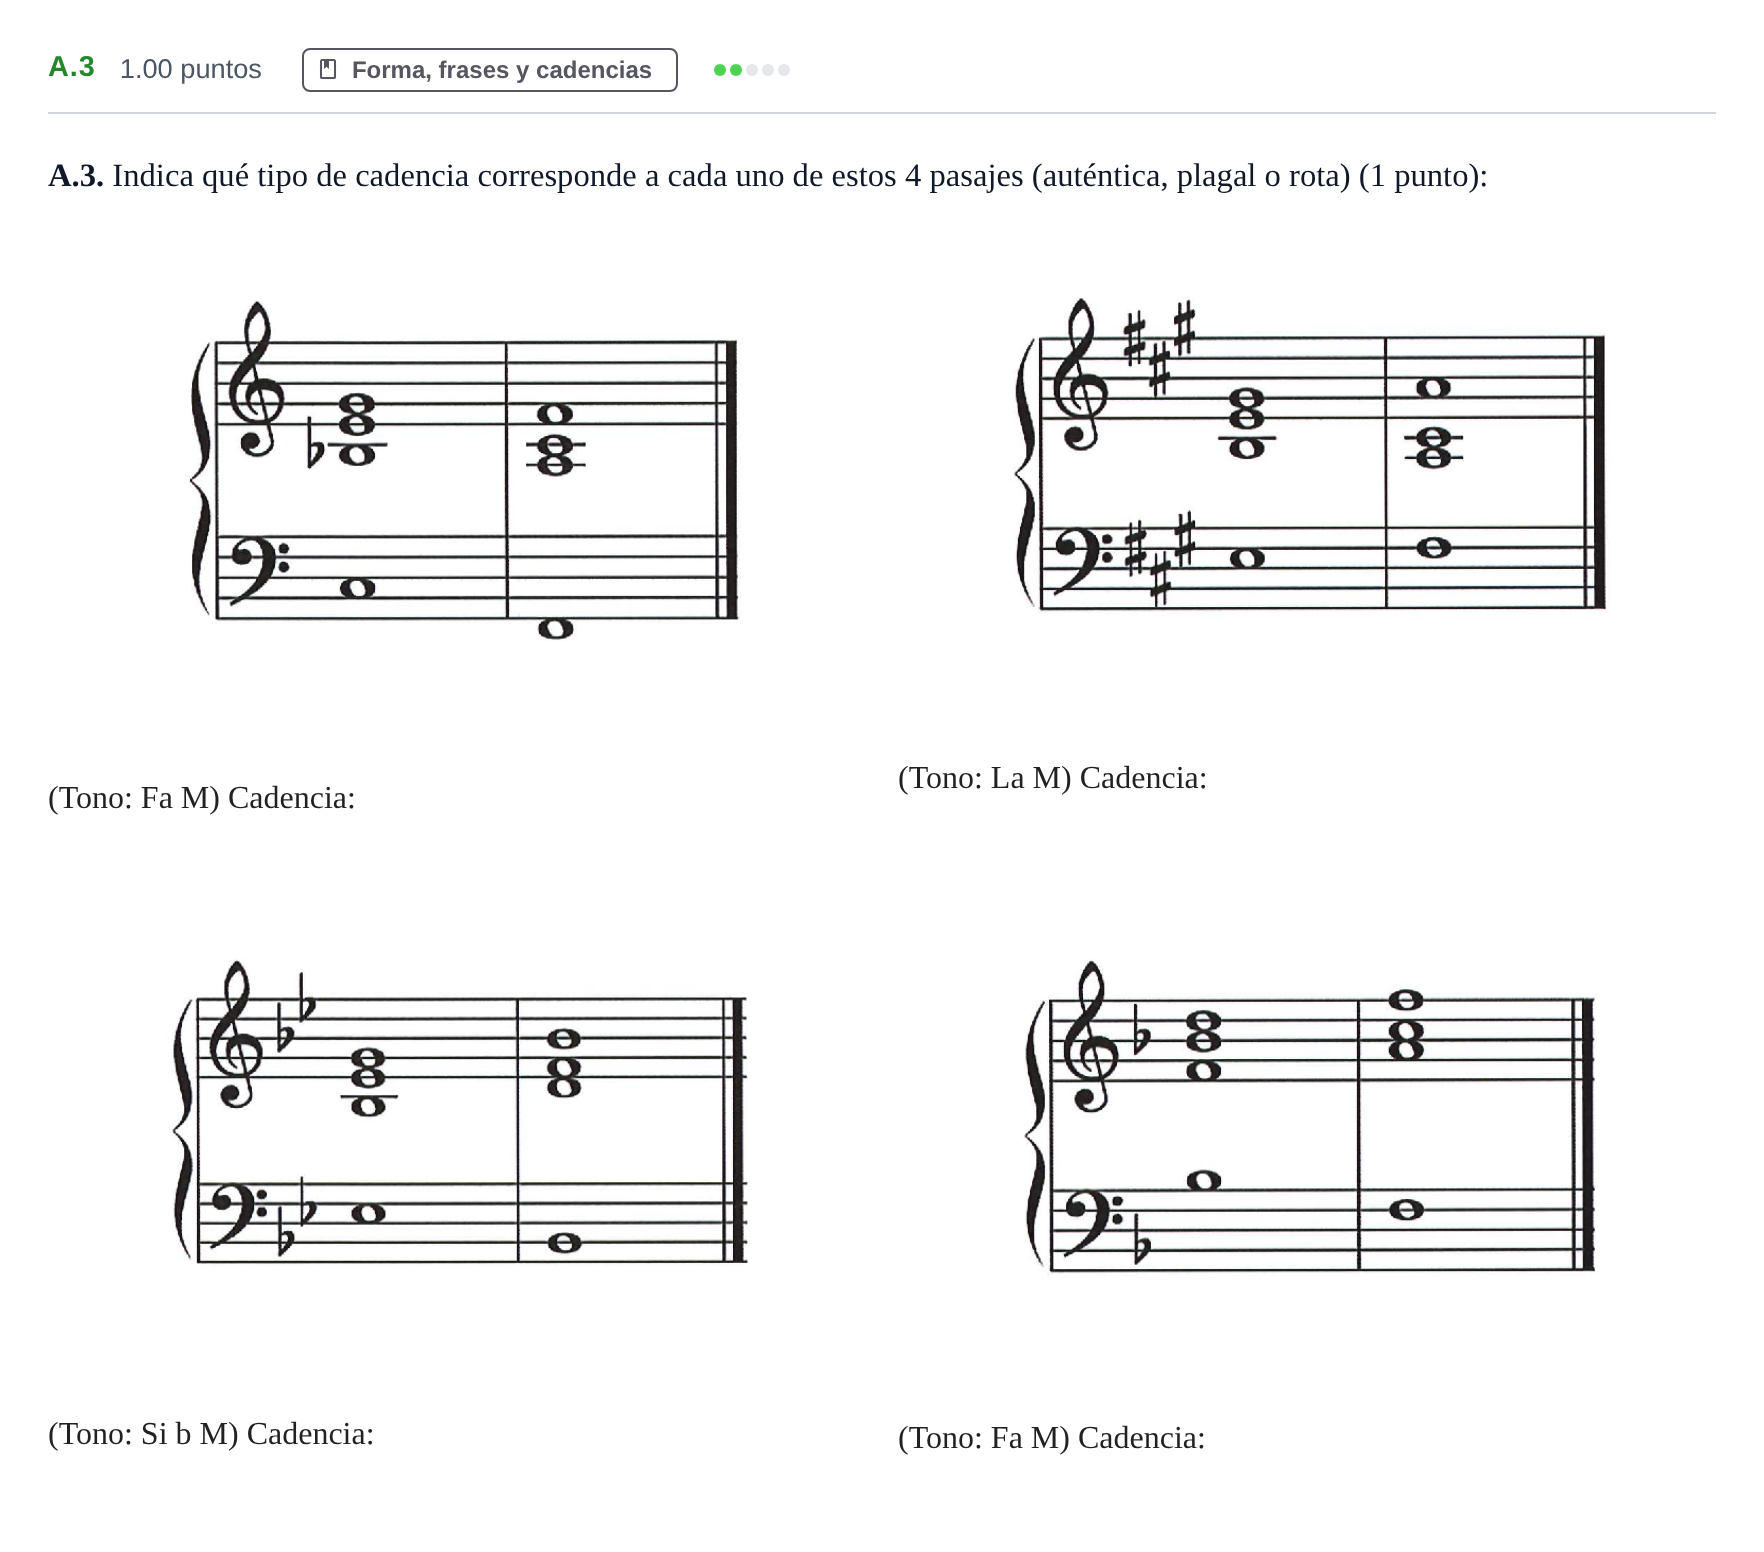Screen dimensions: 1764x1552
Task: Click the 'Forma, frases y cadencias' tag button
Action: click(489, 70)
